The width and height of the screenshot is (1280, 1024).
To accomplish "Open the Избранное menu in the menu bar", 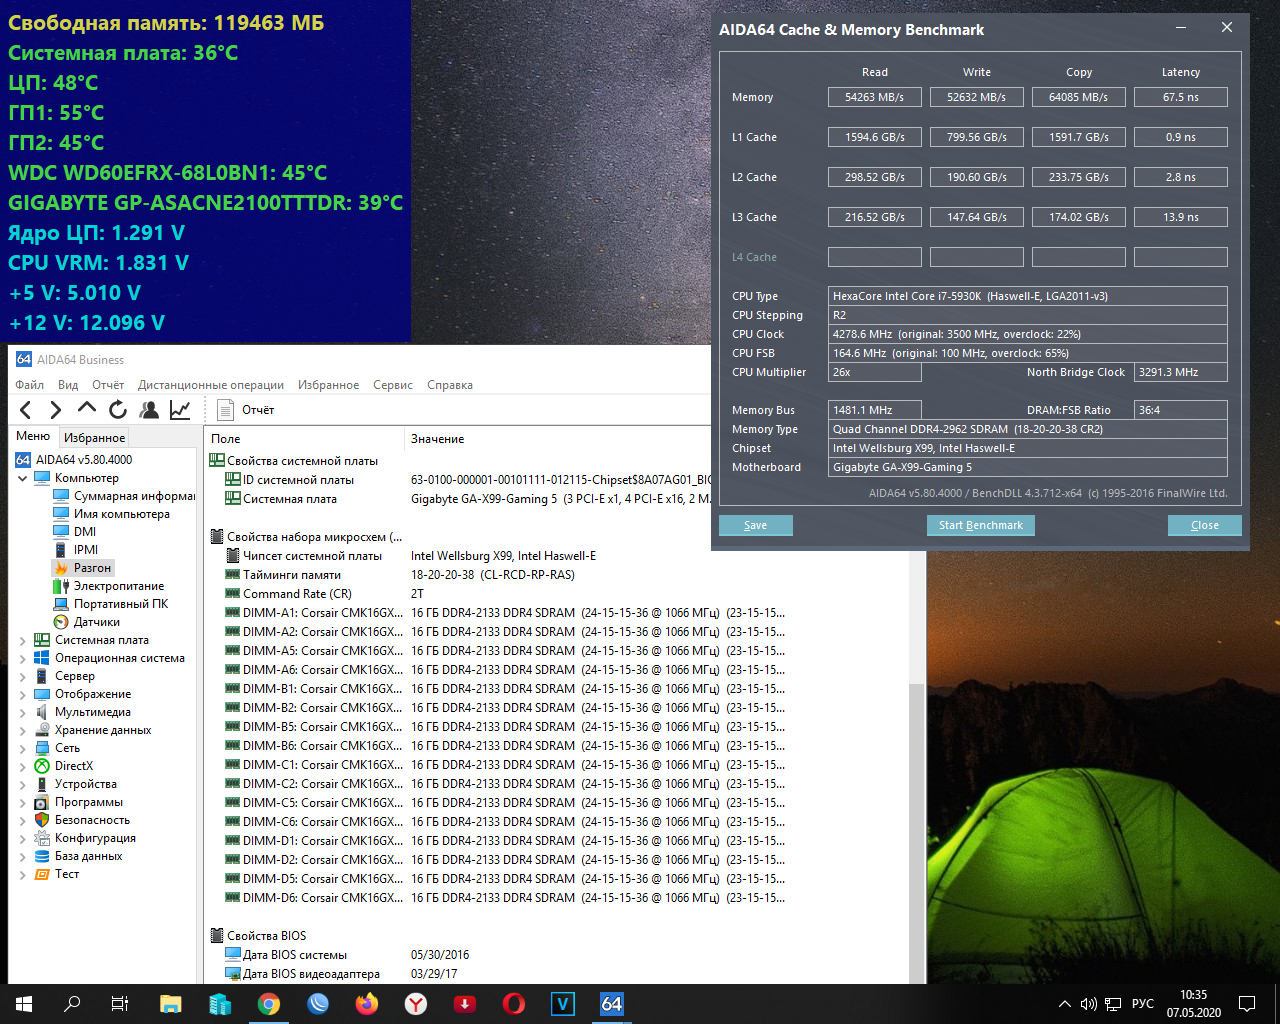I will (x=328, y=385).
